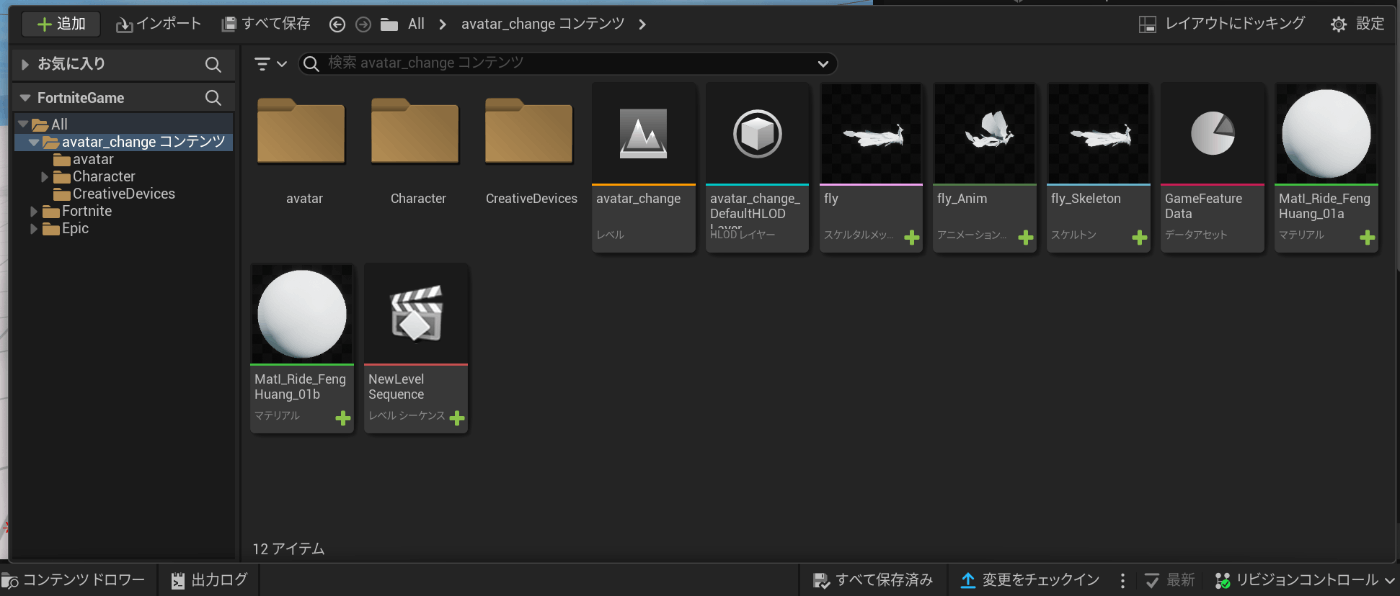
Task: Select Fortnite folder in tree
Action: 76,211
